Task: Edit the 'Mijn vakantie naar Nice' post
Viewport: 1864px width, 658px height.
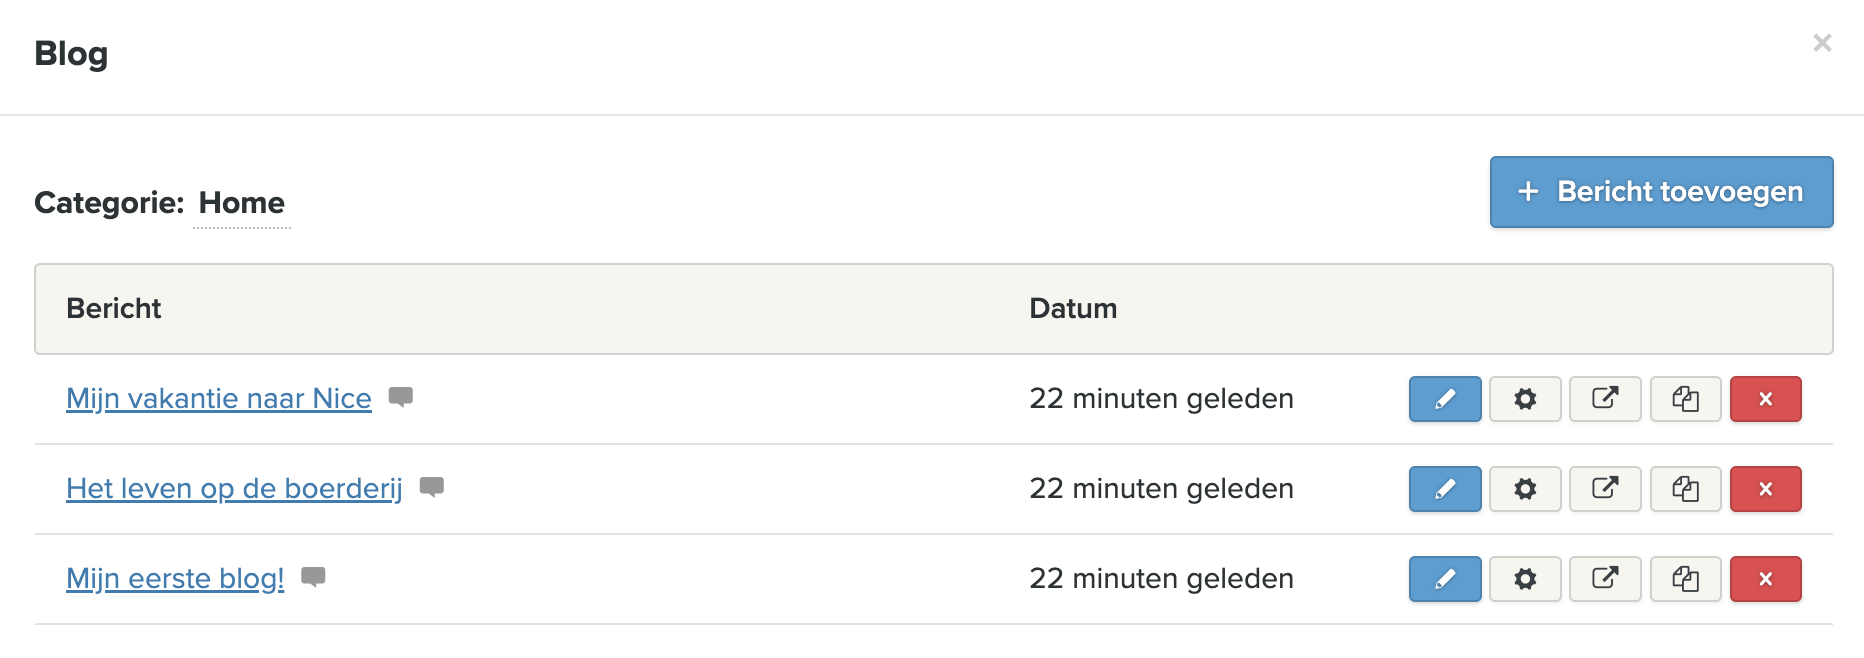Action: point(1444,399)
